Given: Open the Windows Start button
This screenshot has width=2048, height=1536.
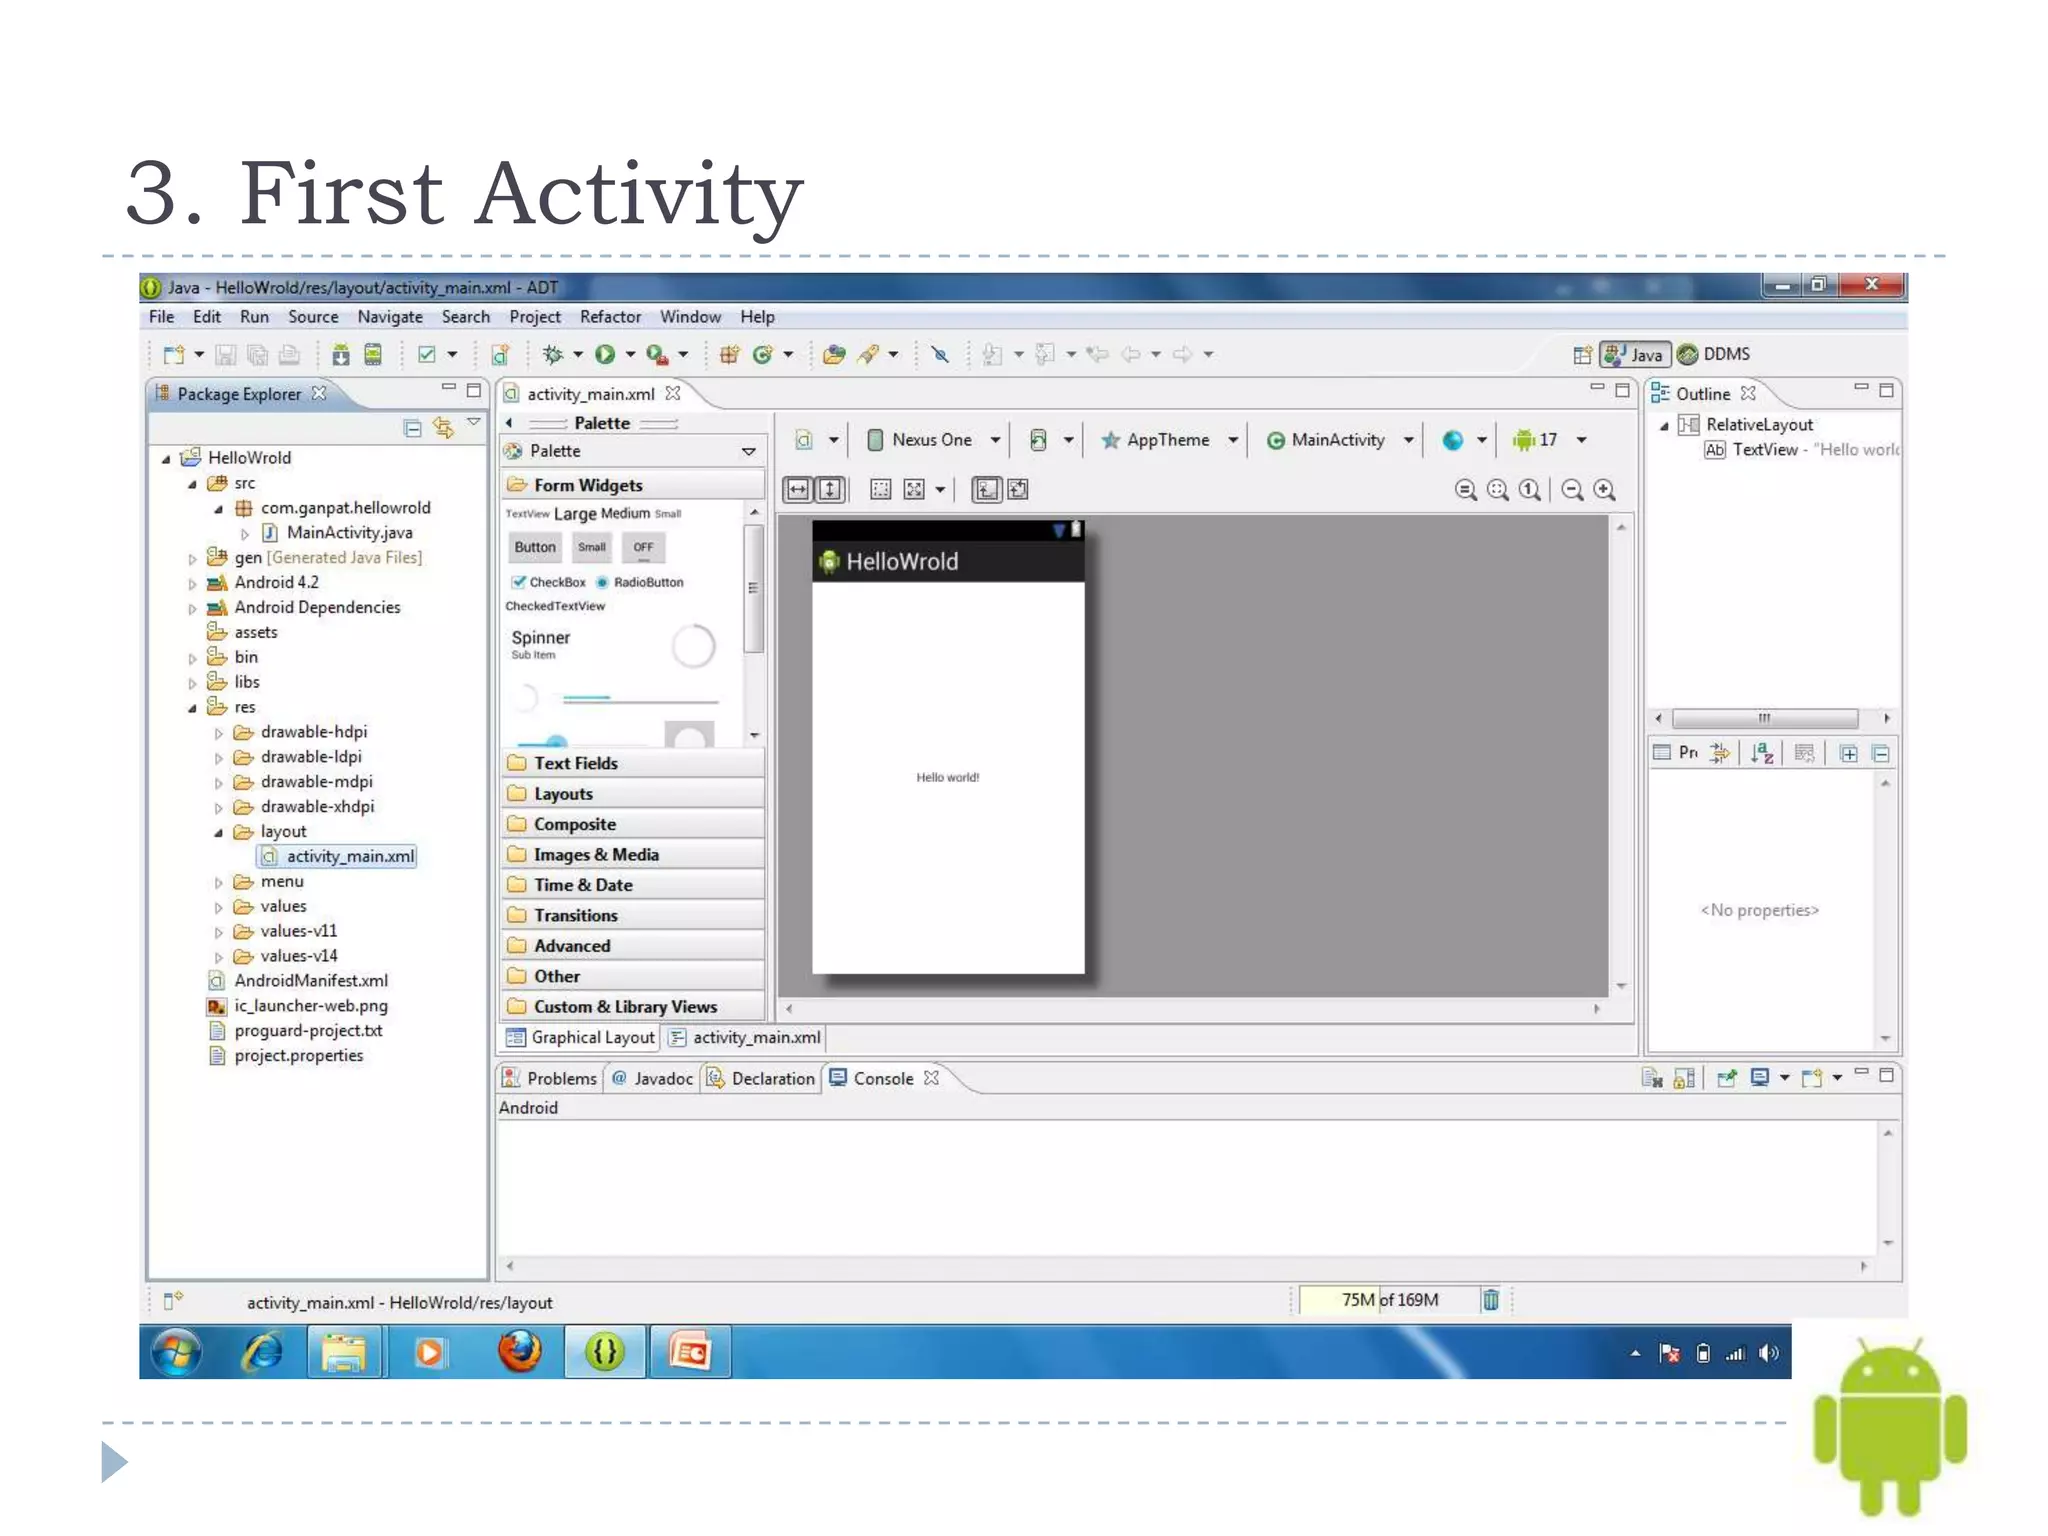Looking at the screenshot, I should (177, 1352).
